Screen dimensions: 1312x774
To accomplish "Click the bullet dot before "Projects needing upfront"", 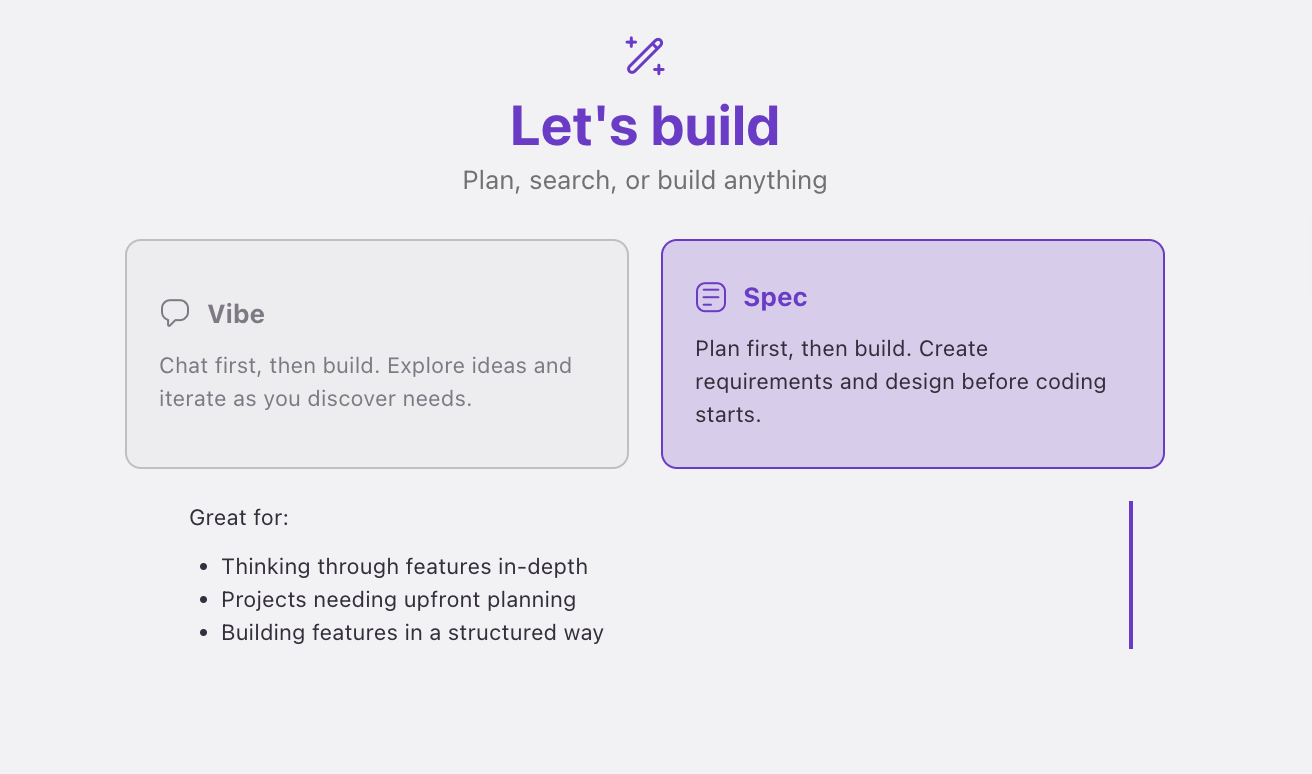I will click(x=204, y=600).
